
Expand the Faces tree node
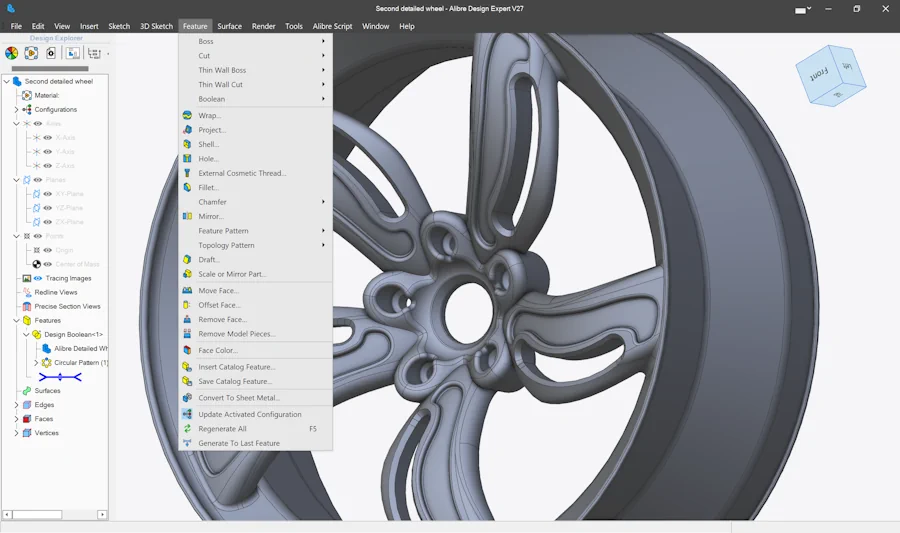coord(16,419)
